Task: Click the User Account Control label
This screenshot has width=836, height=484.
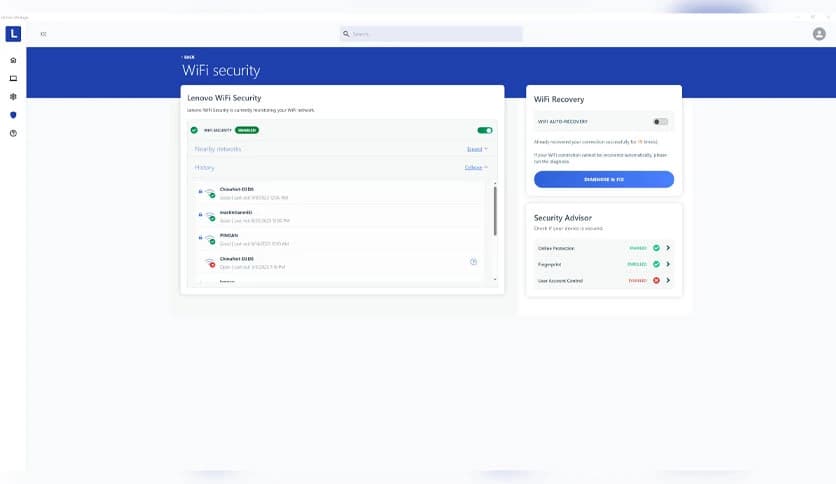Action: 560,281
